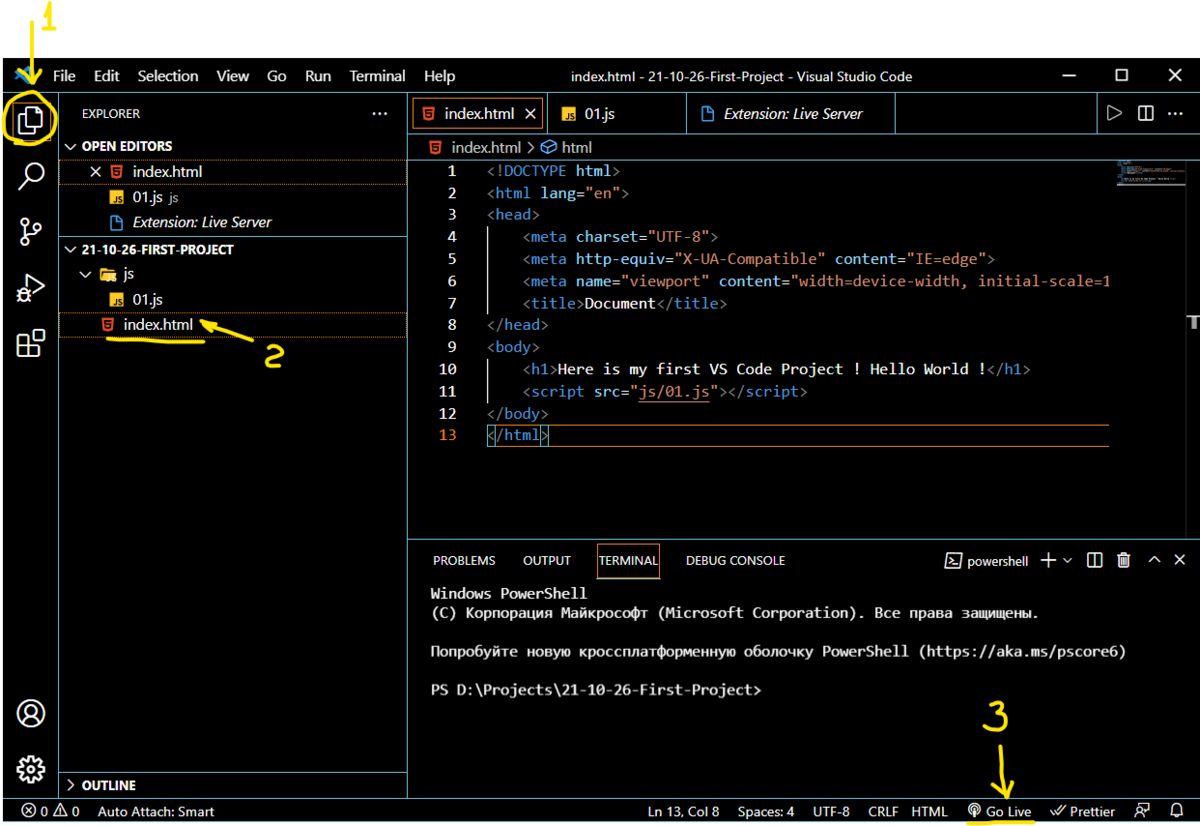
Task: Open the Go menu
Action: 277,76
